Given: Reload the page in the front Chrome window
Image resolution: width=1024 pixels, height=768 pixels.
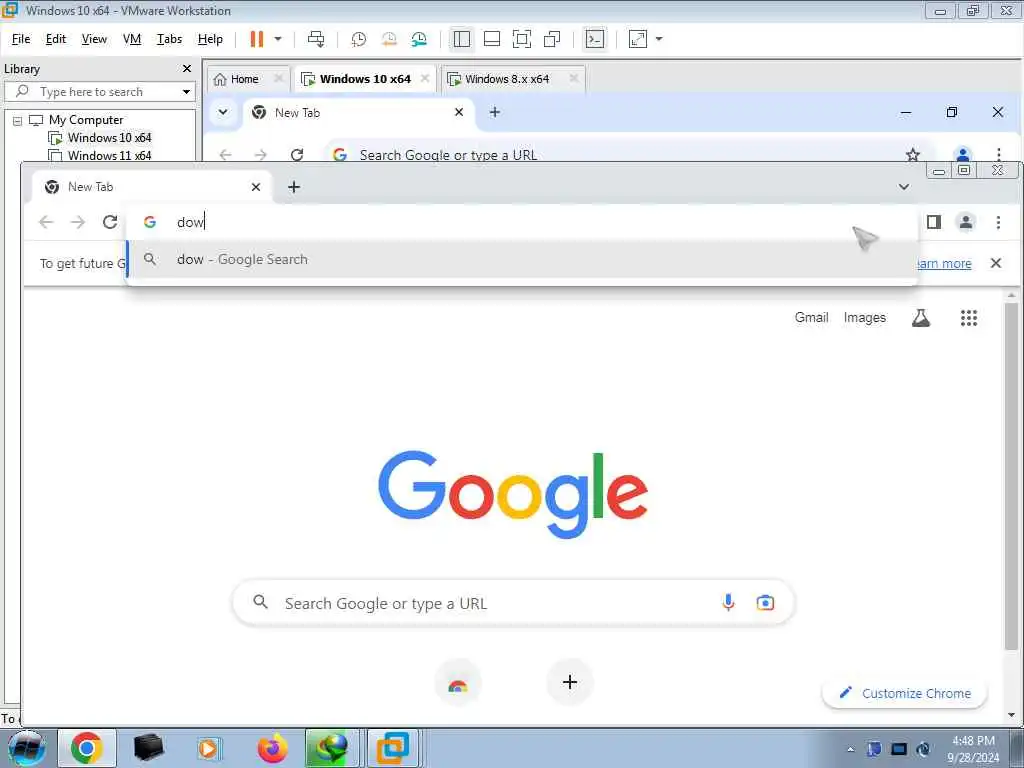Looking at the screenshot, I should pos(110,222).
